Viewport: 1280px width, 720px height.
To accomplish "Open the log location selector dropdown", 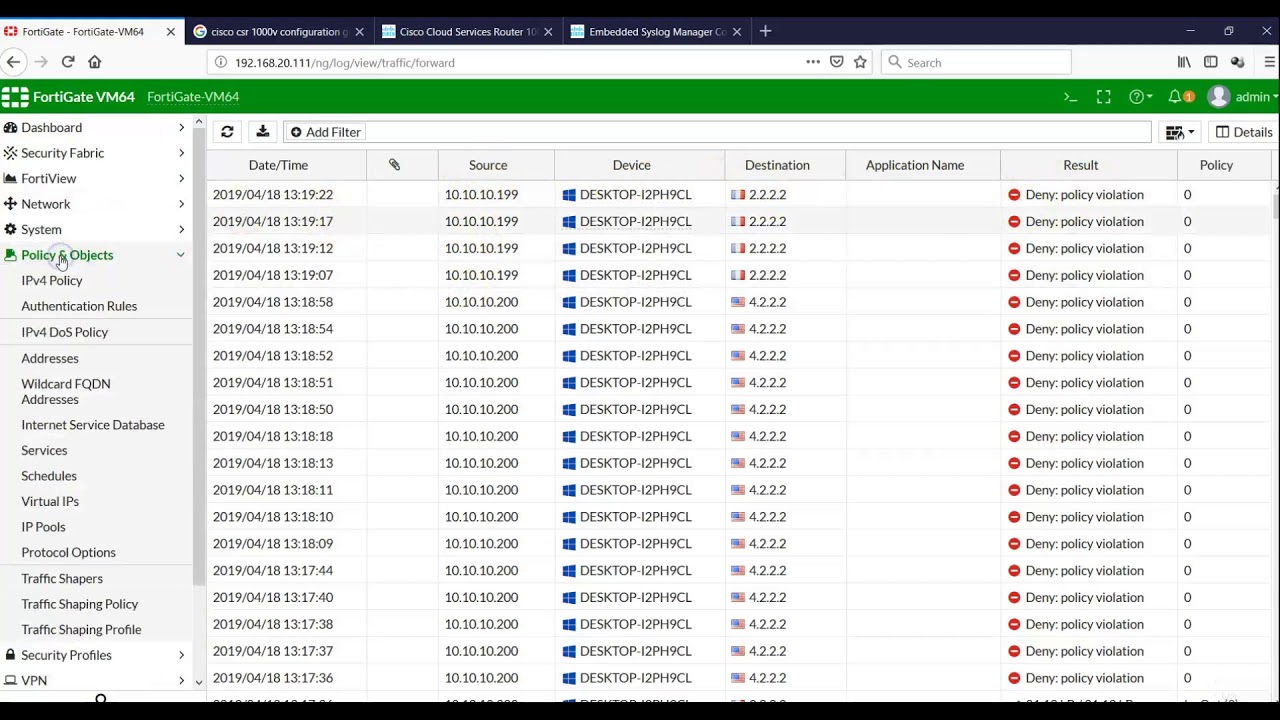I will pyautogui.click(x=1180, y=132).
